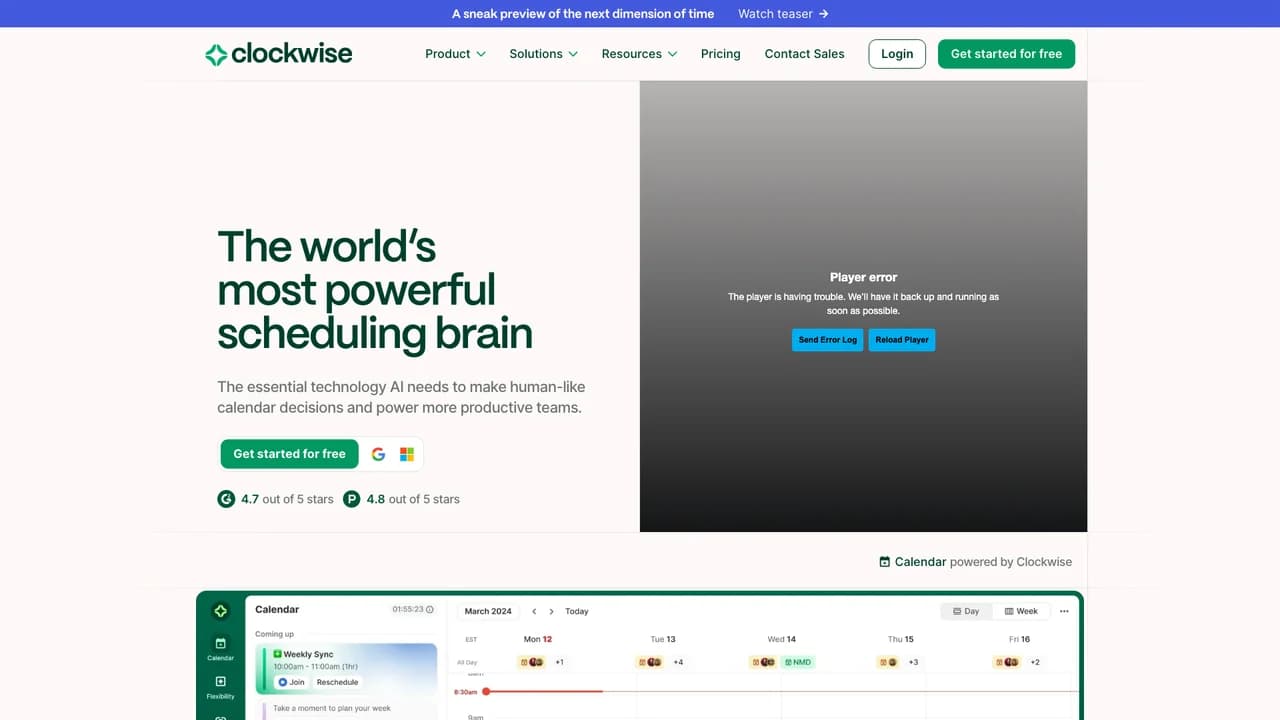Image resolution: width=1280 pixels, height=720 pixels.
Task: Switch calendar preview to Week view
Action: click(1021, 611)
